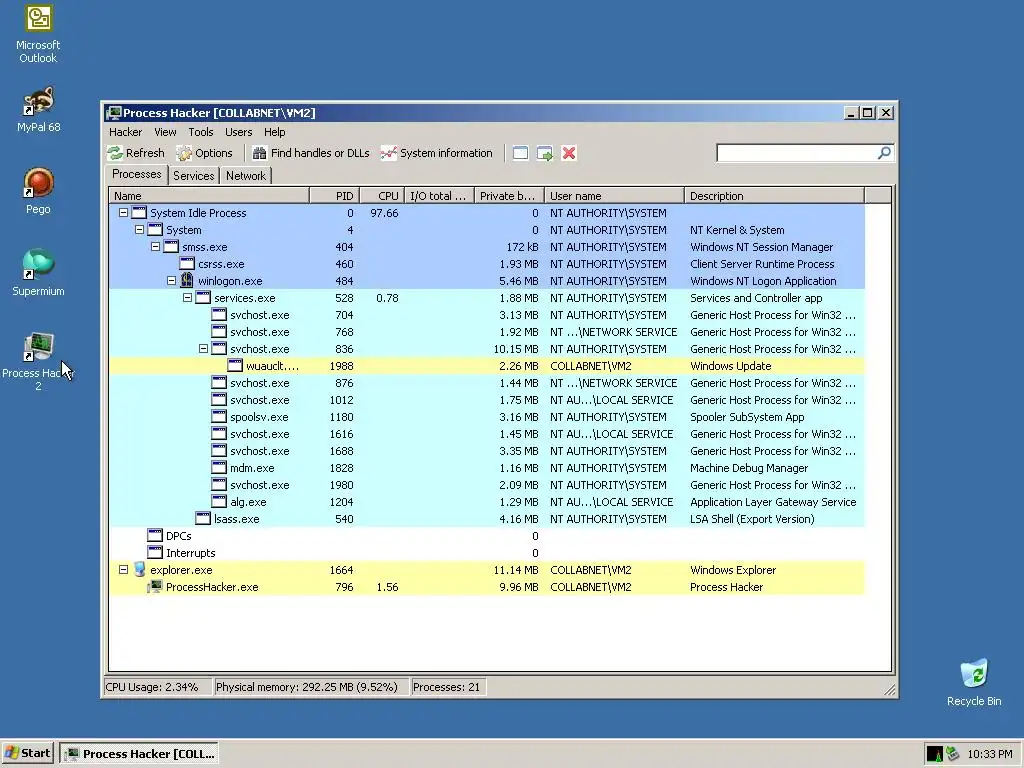
Task: Click the Start button
Action: [27, 753]
